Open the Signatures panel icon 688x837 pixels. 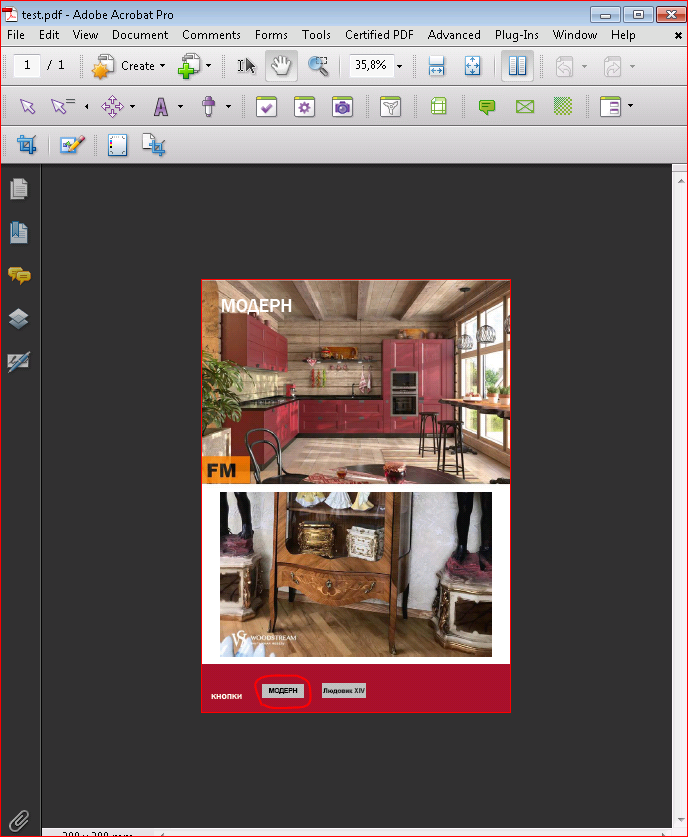[x=19, y=362]
